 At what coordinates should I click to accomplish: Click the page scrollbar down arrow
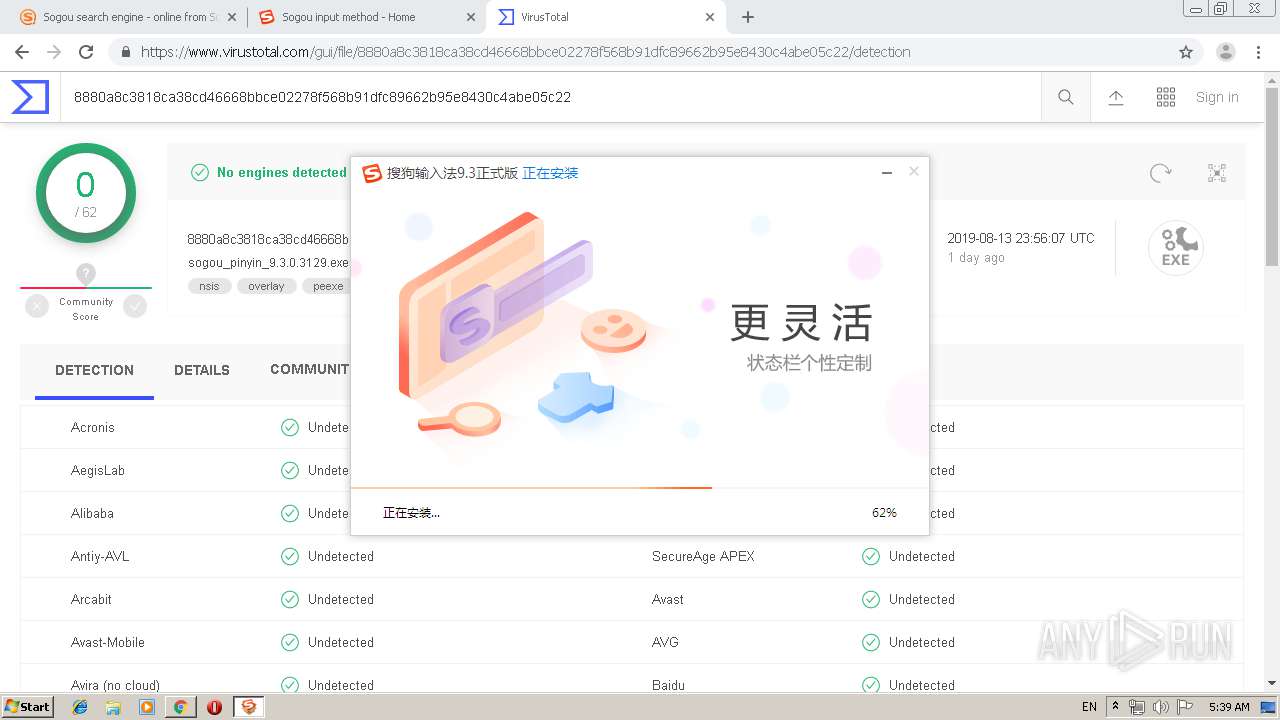1272,684
